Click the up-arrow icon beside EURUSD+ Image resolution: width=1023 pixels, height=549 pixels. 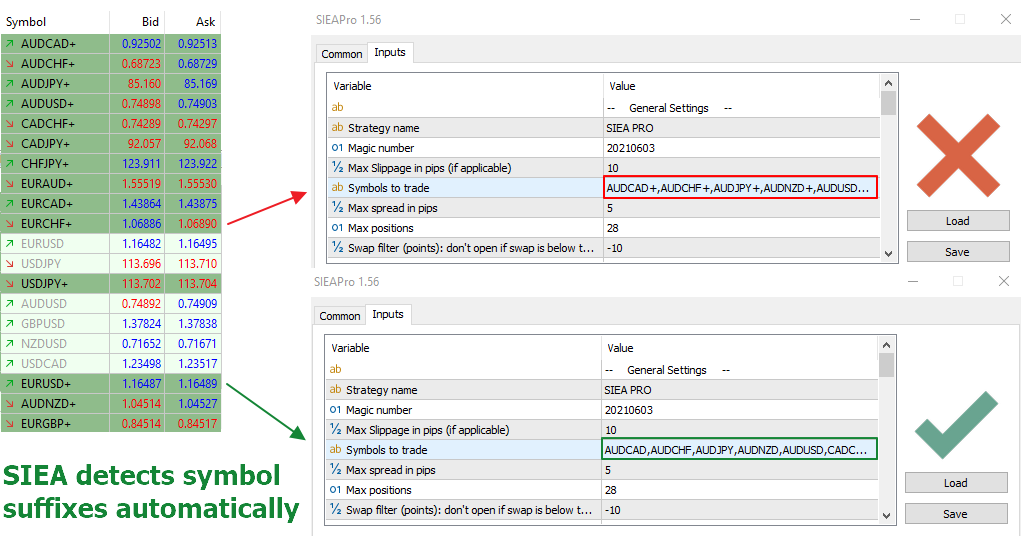(10, 383)
